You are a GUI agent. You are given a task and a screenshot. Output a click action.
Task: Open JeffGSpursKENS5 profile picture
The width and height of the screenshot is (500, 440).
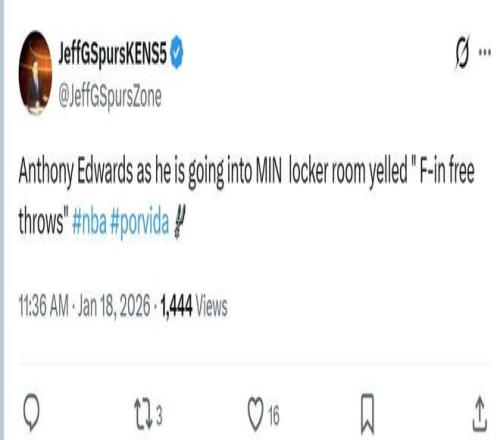click(36, 73)
